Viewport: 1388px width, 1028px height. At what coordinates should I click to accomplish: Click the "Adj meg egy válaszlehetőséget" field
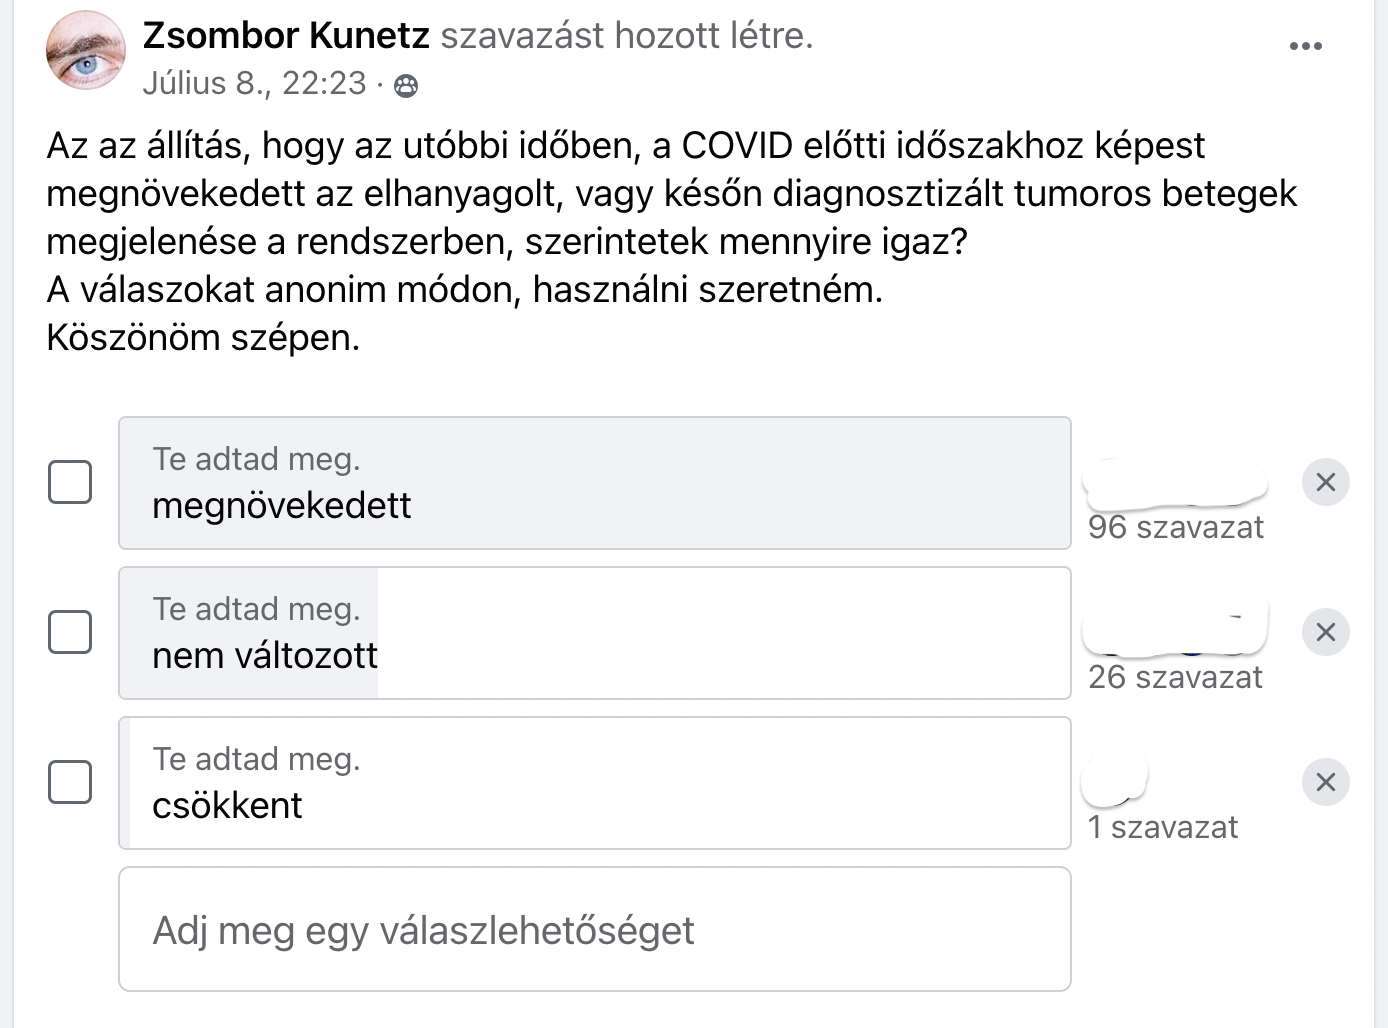pyautogui.click(x=595, y=930)
